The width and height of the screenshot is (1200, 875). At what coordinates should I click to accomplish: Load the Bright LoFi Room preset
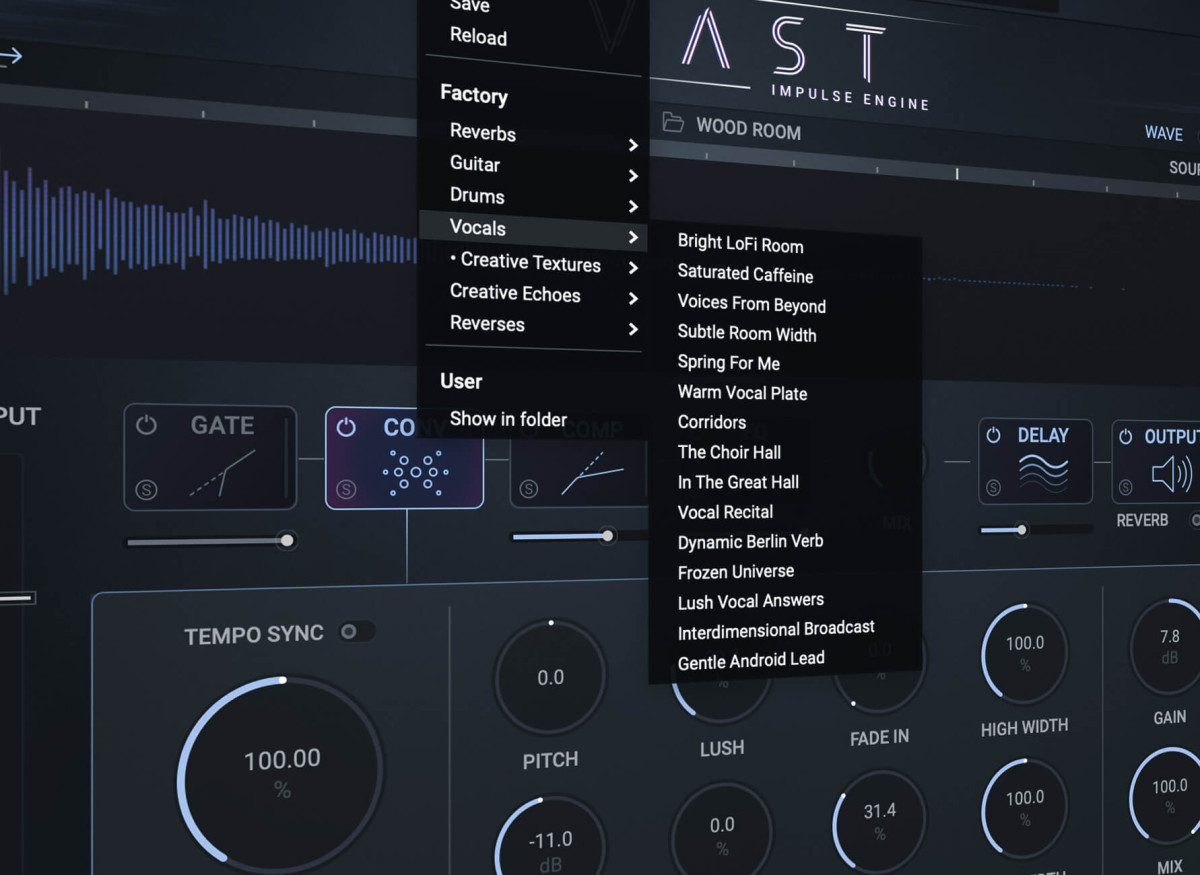[x=740, y=243]
